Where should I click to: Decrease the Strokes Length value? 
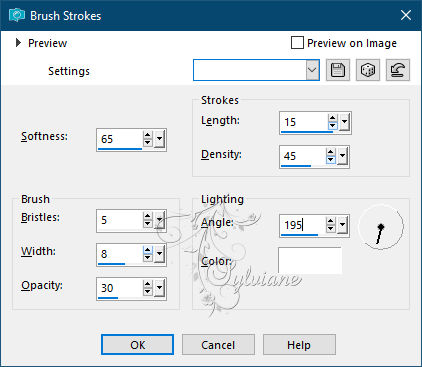click(x=332, y=126)
